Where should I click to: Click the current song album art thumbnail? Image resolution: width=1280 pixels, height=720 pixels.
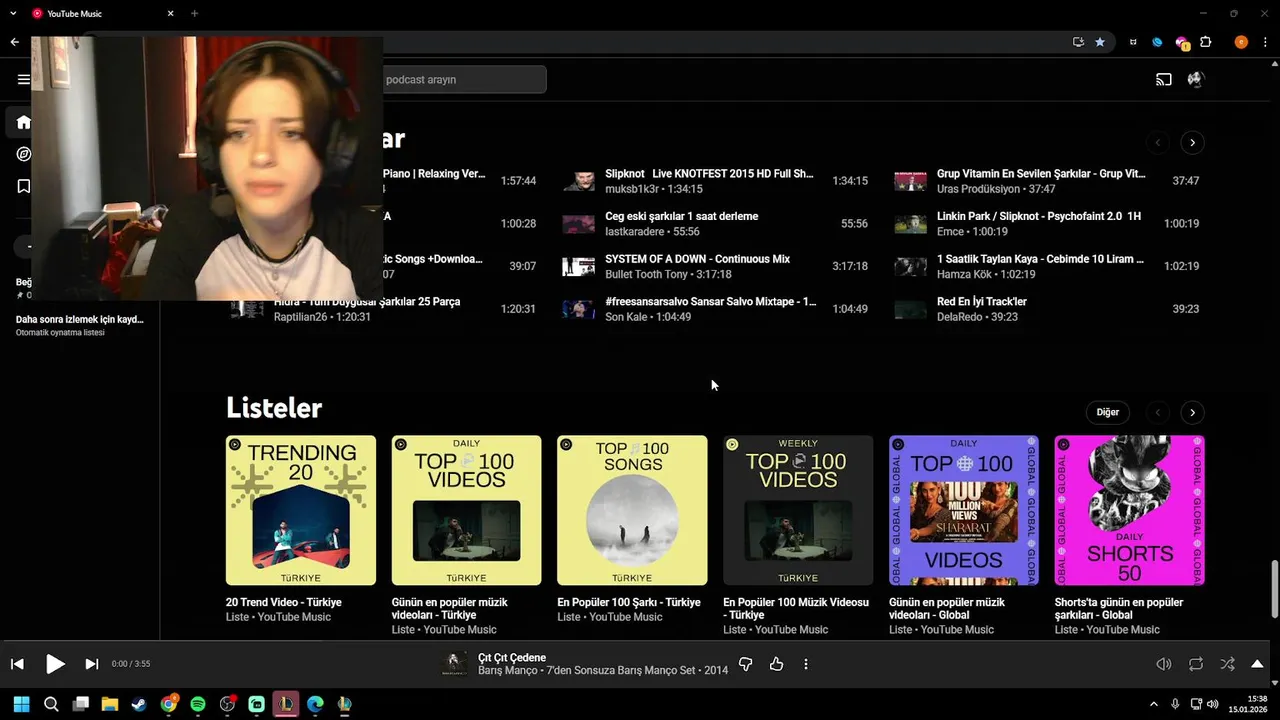(455, 664)
